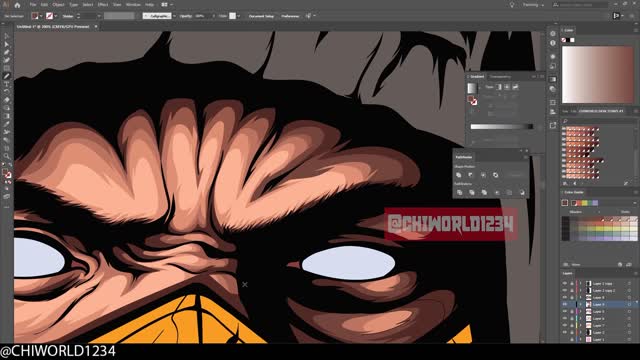Open the Effect menu
Screen dimensions: 640x360
pos(103,5)
